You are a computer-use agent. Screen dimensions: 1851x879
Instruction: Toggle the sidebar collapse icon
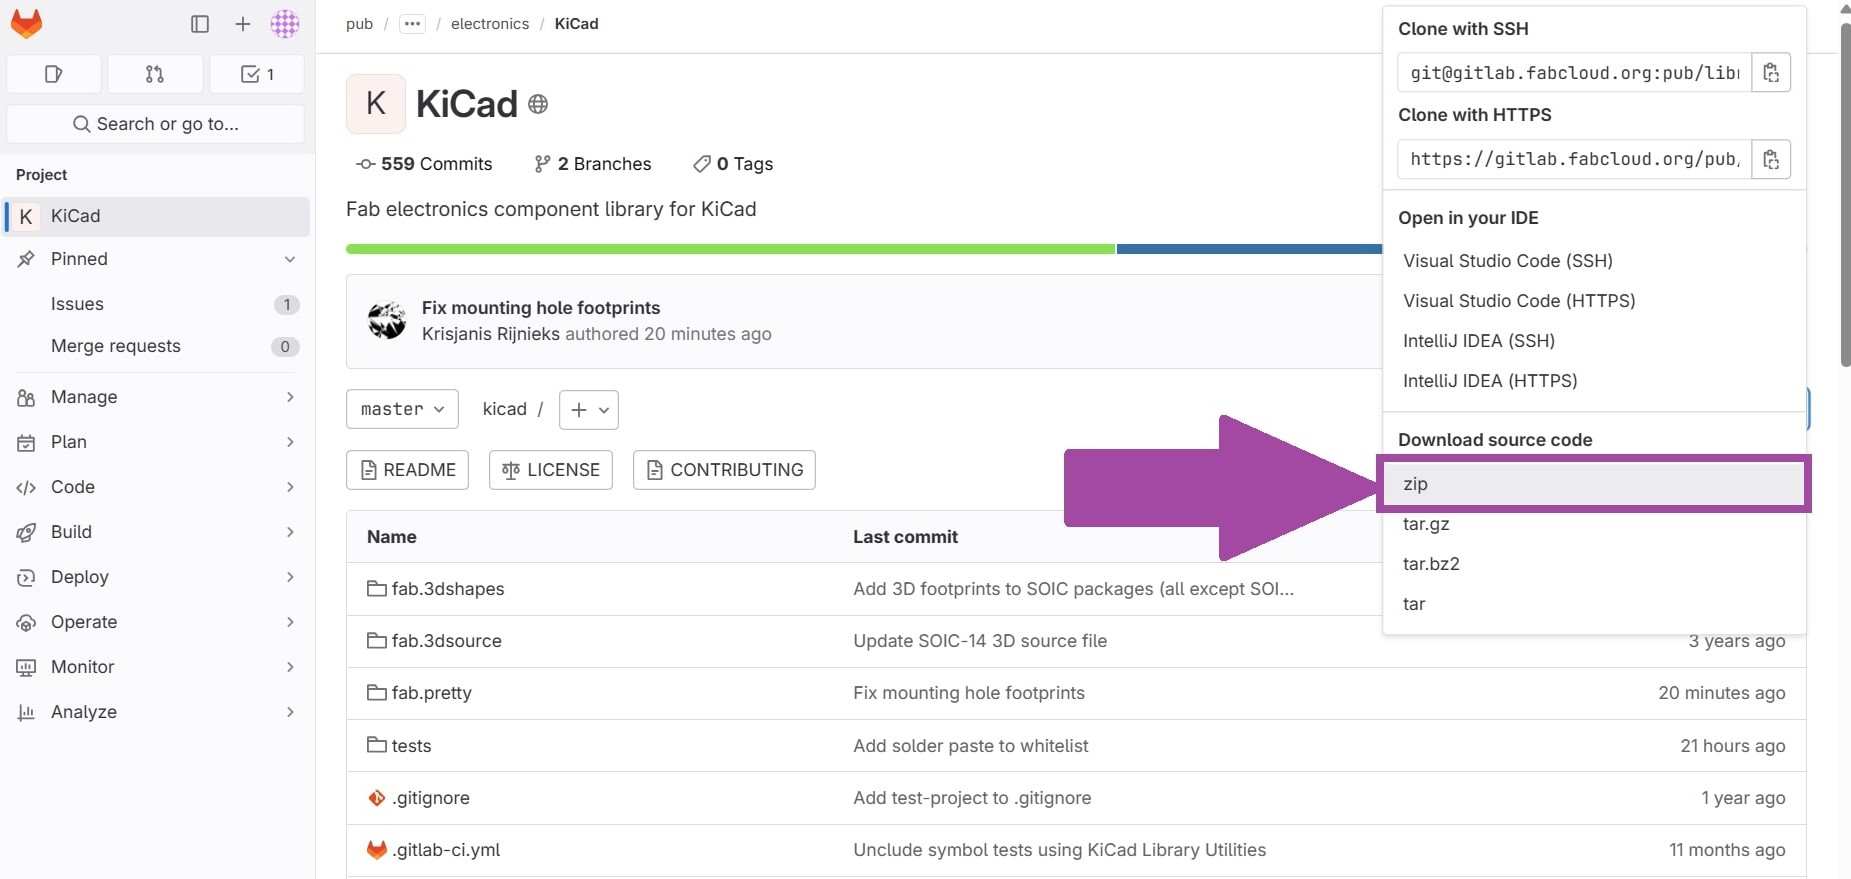click(200, 24)
